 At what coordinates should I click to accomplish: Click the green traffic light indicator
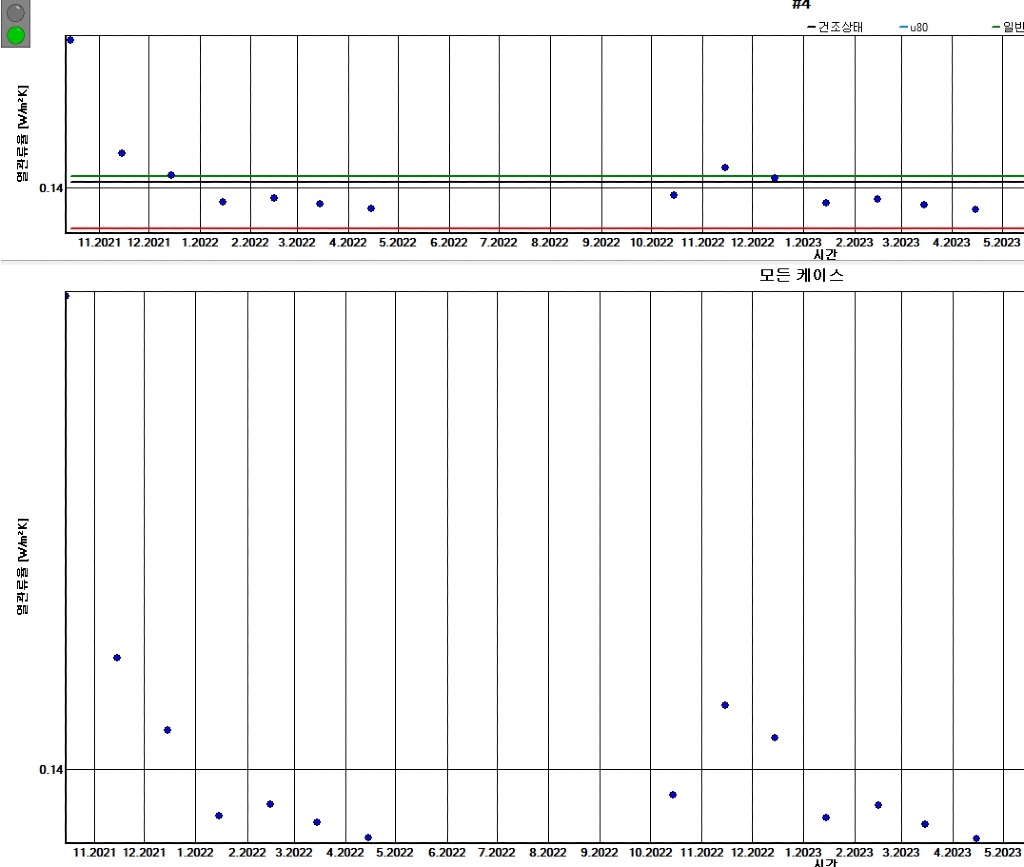point(16,35)
